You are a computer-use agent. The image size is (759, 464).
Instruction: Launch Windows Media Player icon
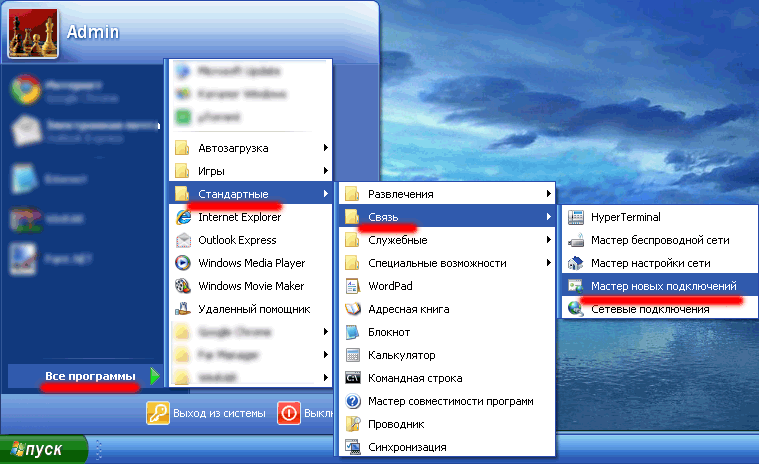pyautogui.click(x=183, y=263)
